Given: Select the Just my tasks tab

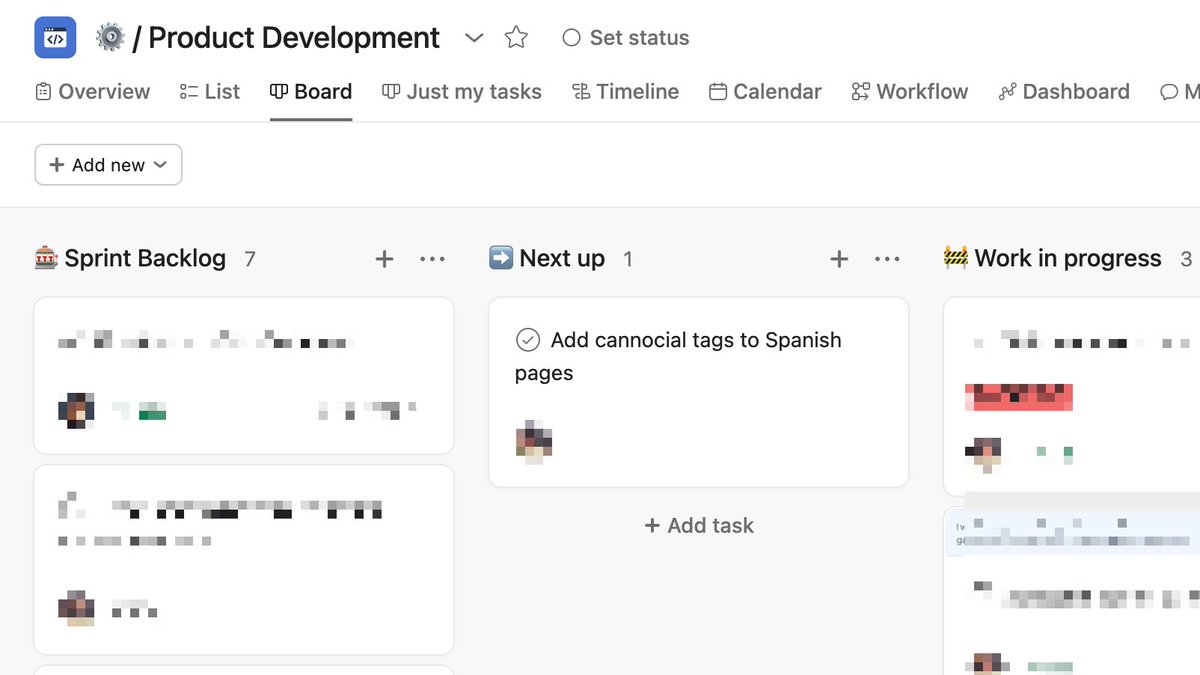Looking at the screenshot, I should tap(462, 92).
